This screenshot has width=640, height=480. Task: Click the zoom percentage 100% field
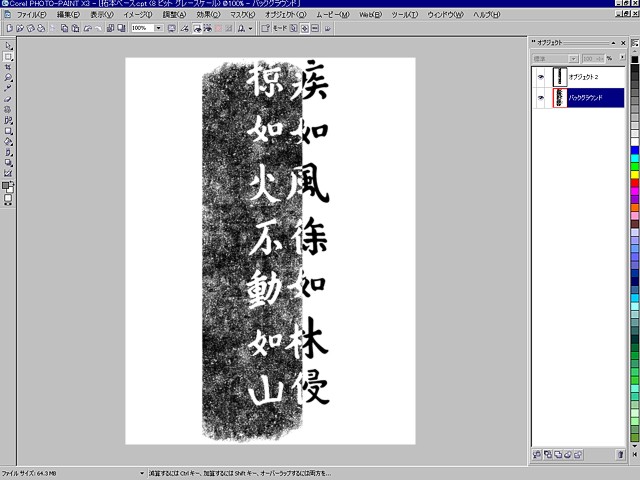[x=142, y=28]
